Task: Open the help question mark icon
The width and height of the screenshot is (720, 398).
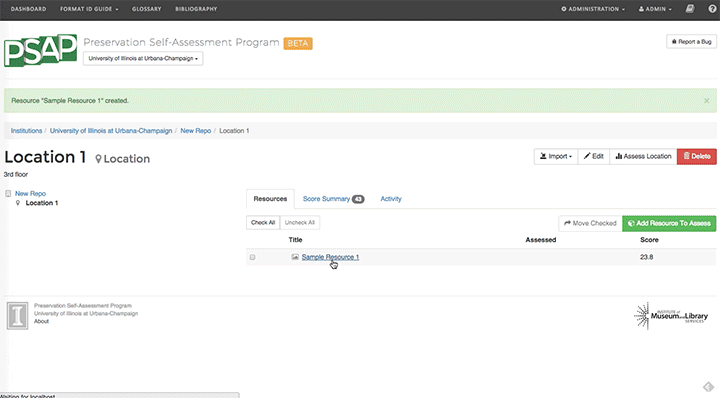Action: [x=712, y=9]
